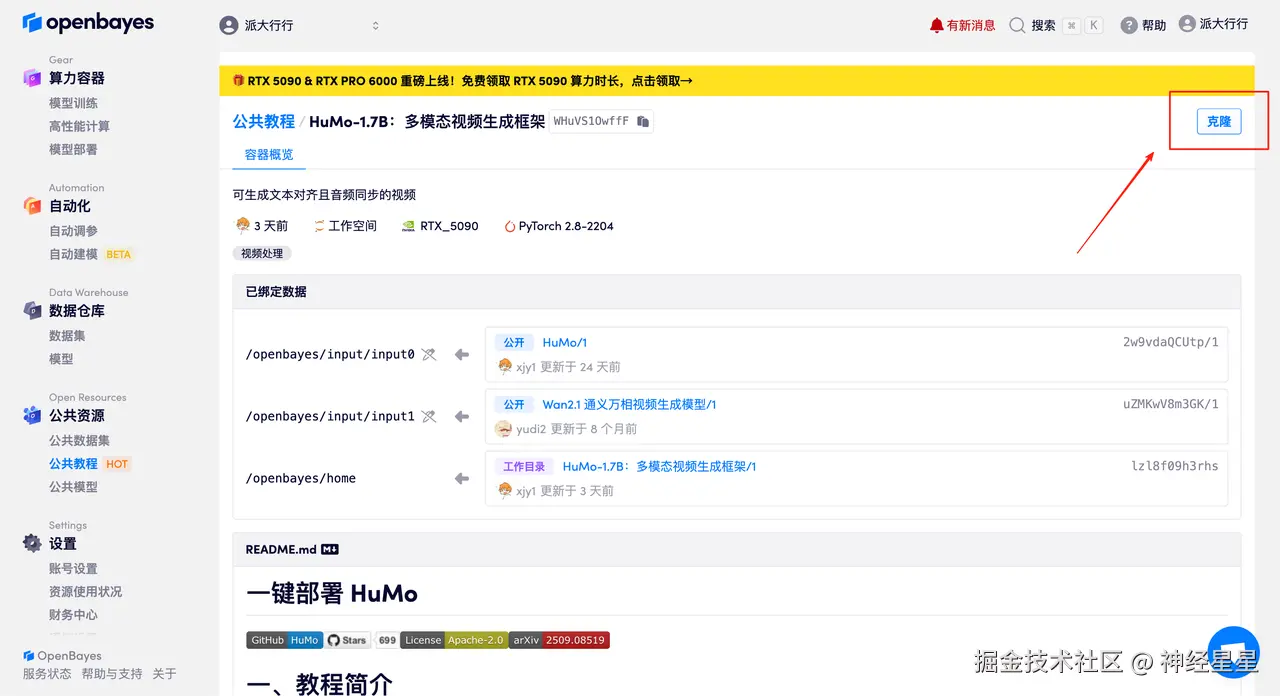1280x696 pixels.
Task: Go to 模型部署 in sidebar
Action: tap(73, 149)
